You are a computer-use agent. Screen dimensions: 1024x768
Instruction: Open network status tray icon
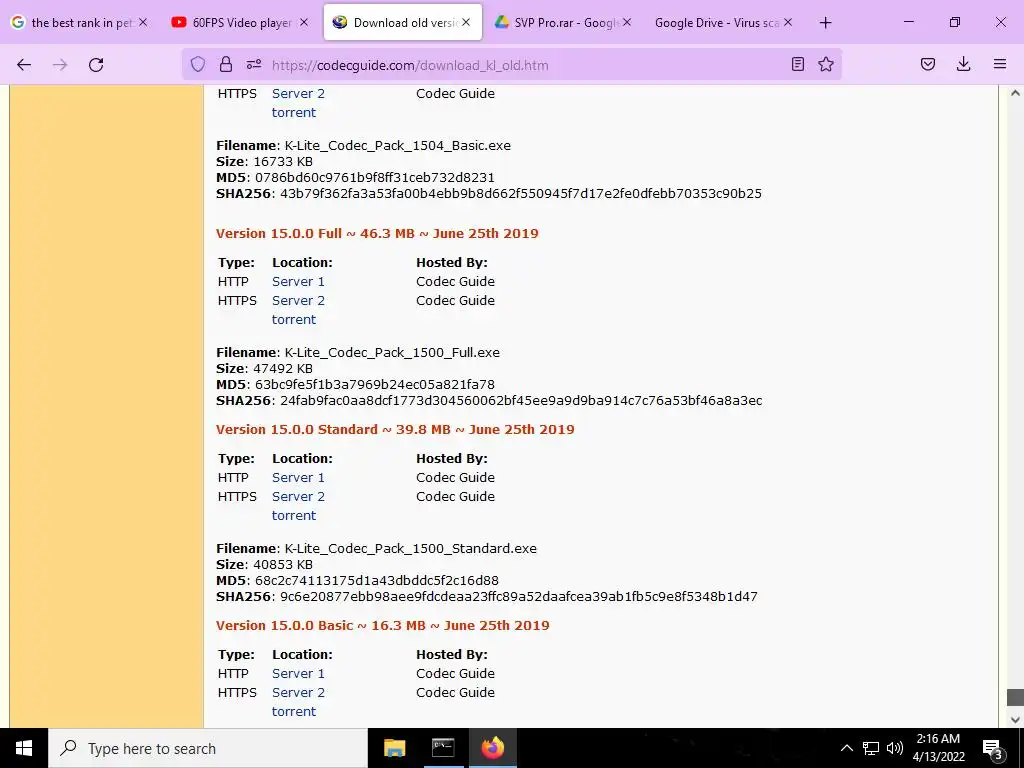tap(871, 748)
